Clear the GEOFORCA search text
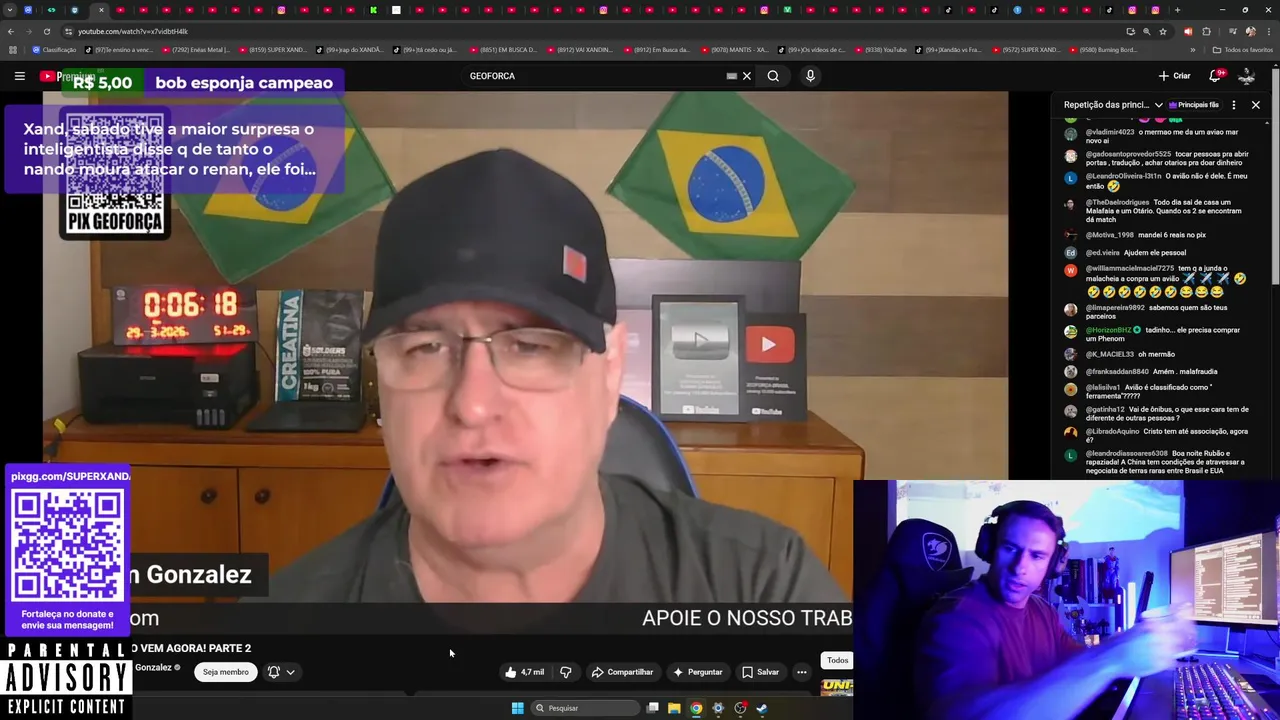This screenshot has width=1280, height=720. click(x=746, y=76)
